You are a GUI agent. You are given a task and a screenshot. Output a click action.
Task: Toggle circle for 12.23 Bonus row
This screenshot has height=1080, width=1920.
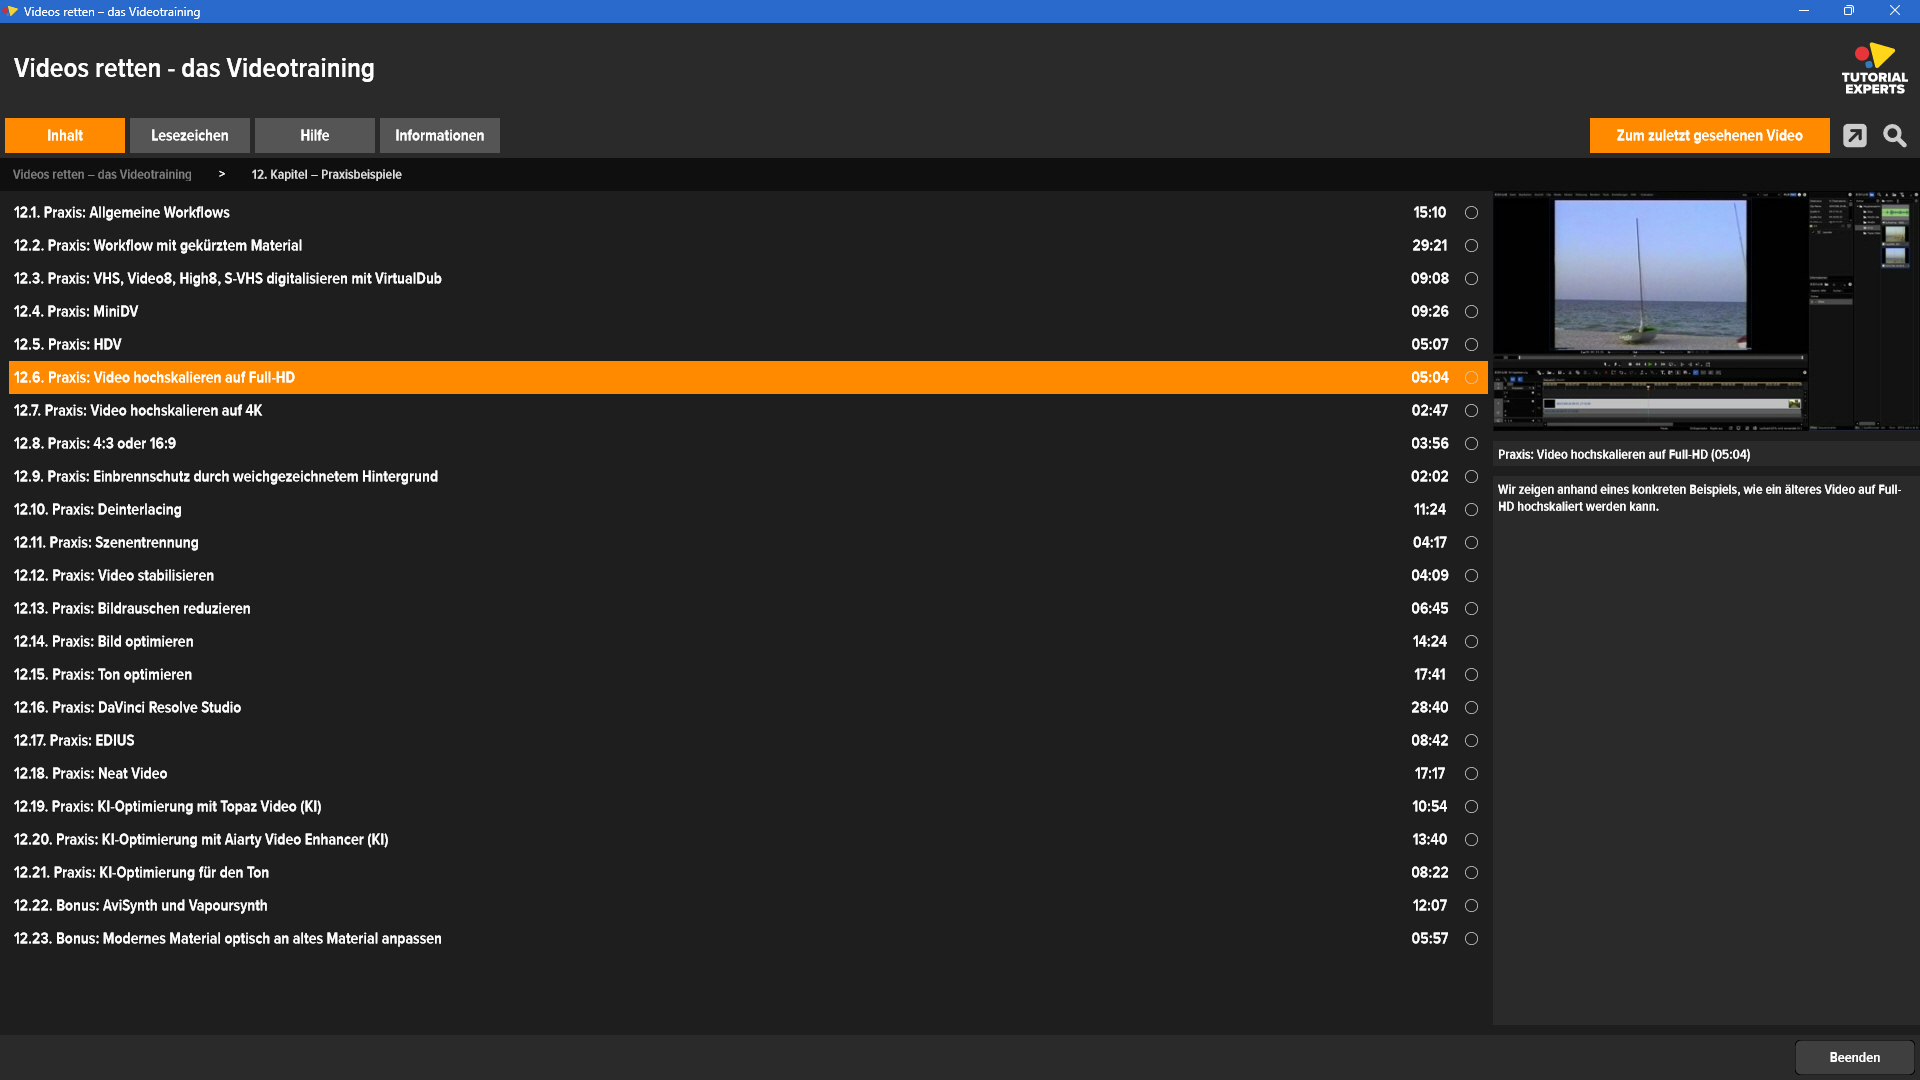[1471, 938]
